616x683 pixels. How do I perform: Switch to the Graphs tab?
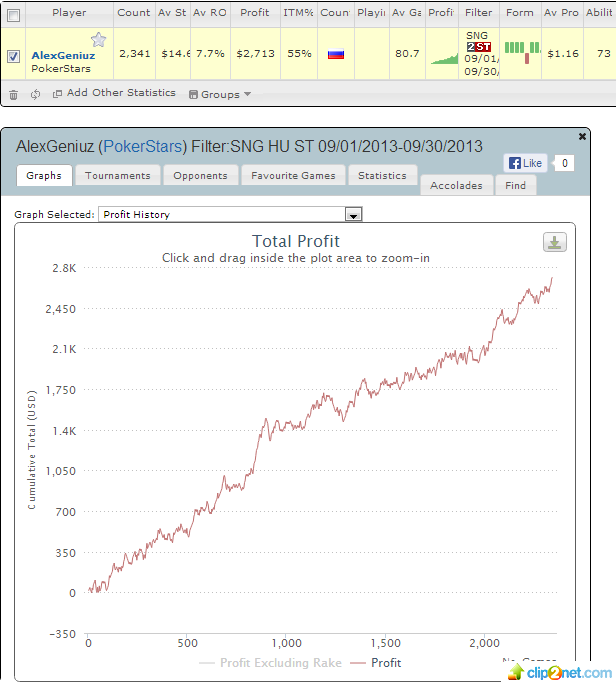point(44,175)
